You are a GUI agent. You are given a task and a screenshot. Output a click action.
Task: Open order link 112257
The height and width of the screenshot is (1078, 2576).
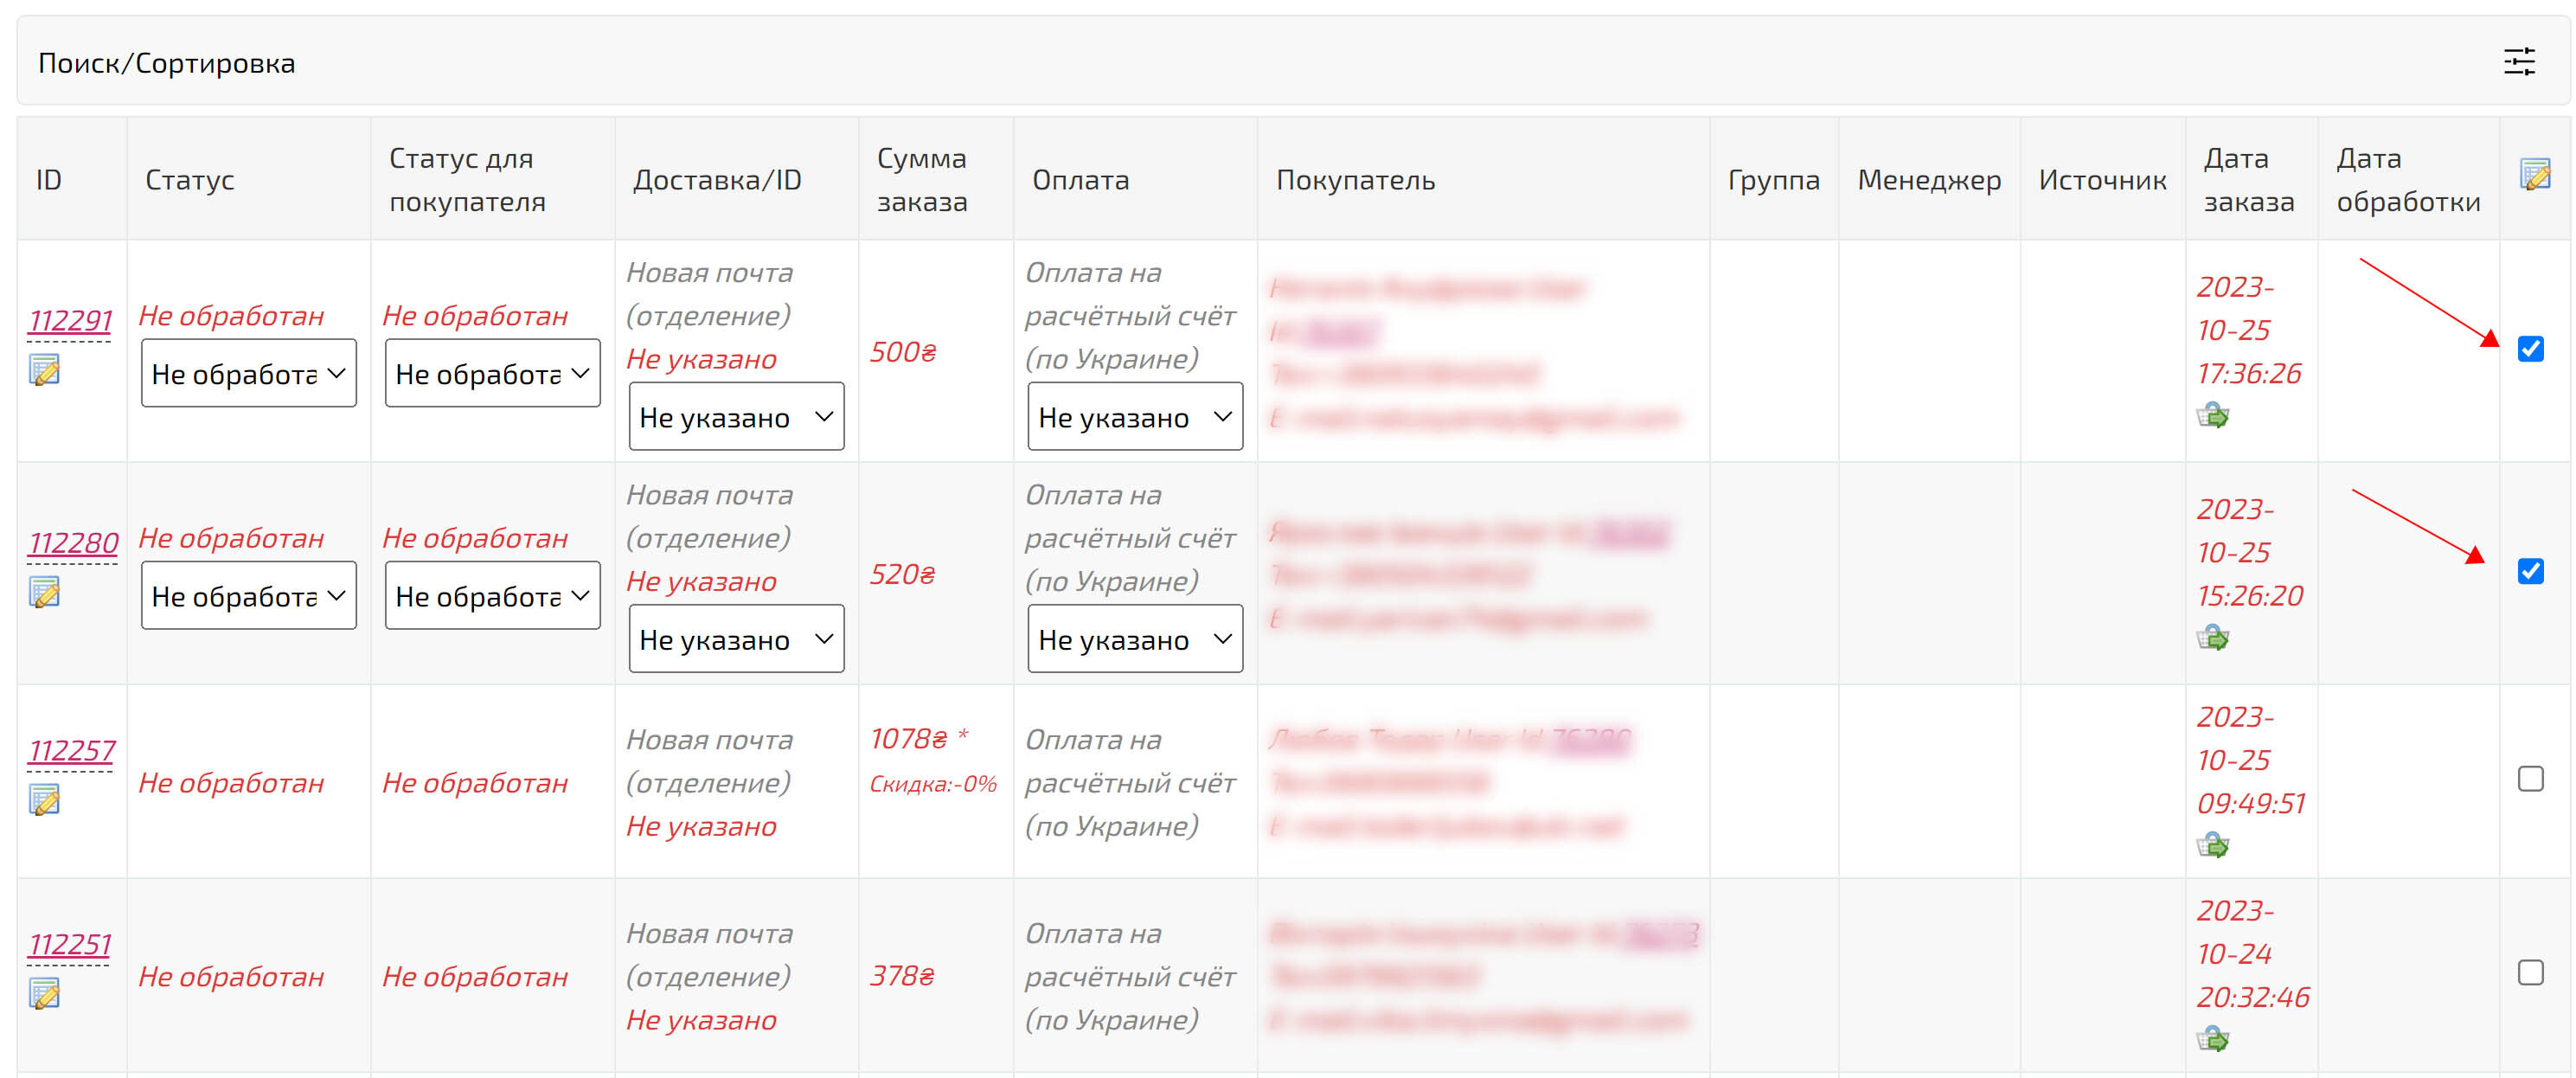[x=71, y=750]
